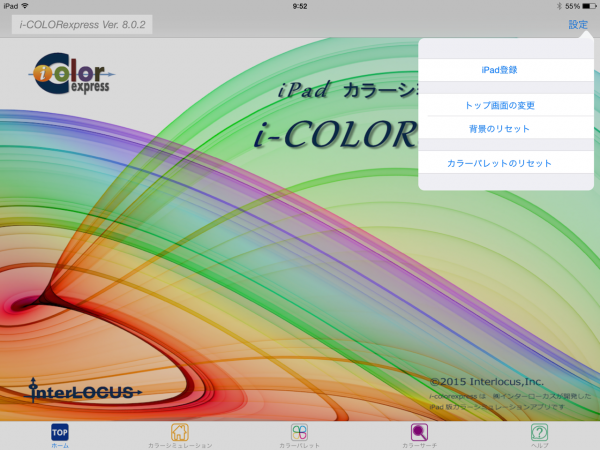
Task: Choose カラーパレットのリセット menu entry
Action: click(506, 163)
